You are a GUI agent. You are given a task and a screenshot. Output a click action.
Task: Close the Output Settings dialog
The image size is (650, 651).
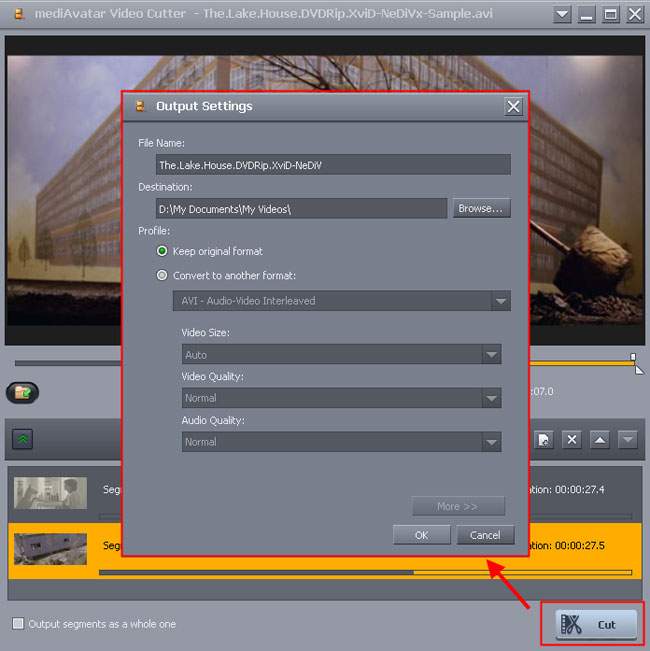point(513,107)
